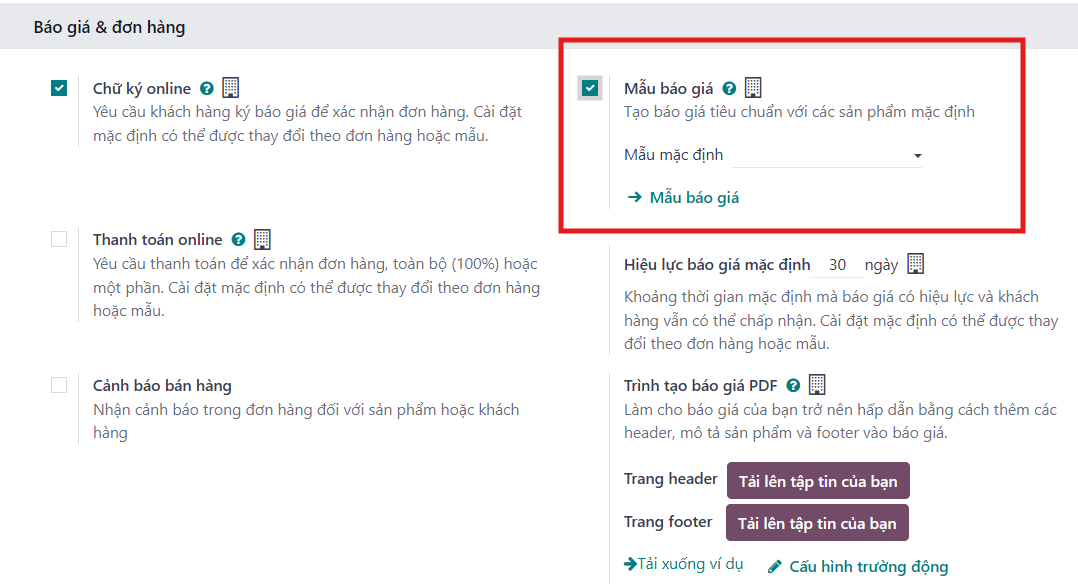Click building icon beside Thanh toán online
The width and height of the screenshot is (1078, 586).
tap(263, 239)
